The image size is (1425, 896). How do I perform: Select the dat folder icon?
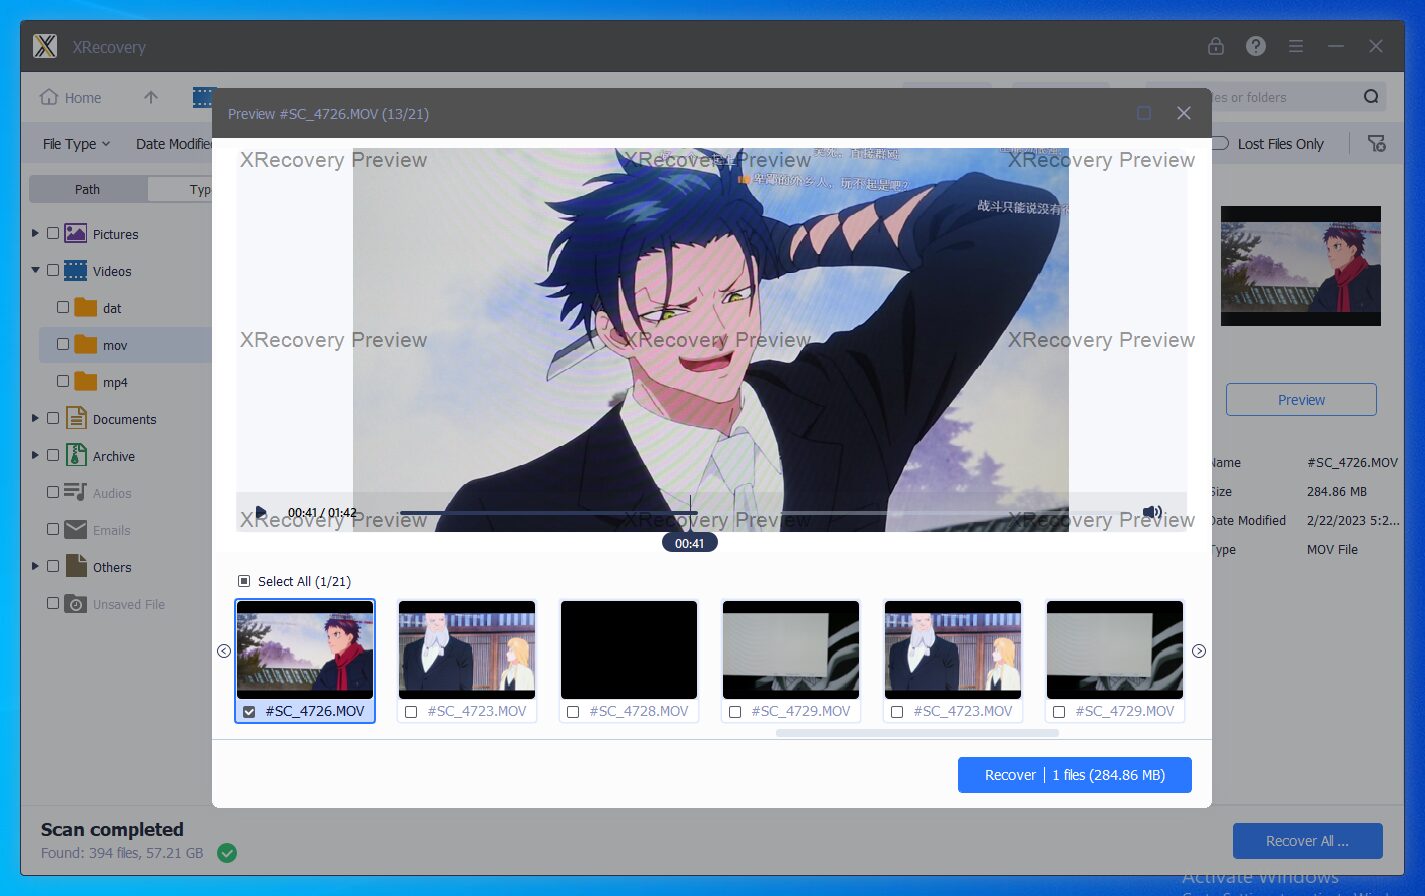pos(86,308)
